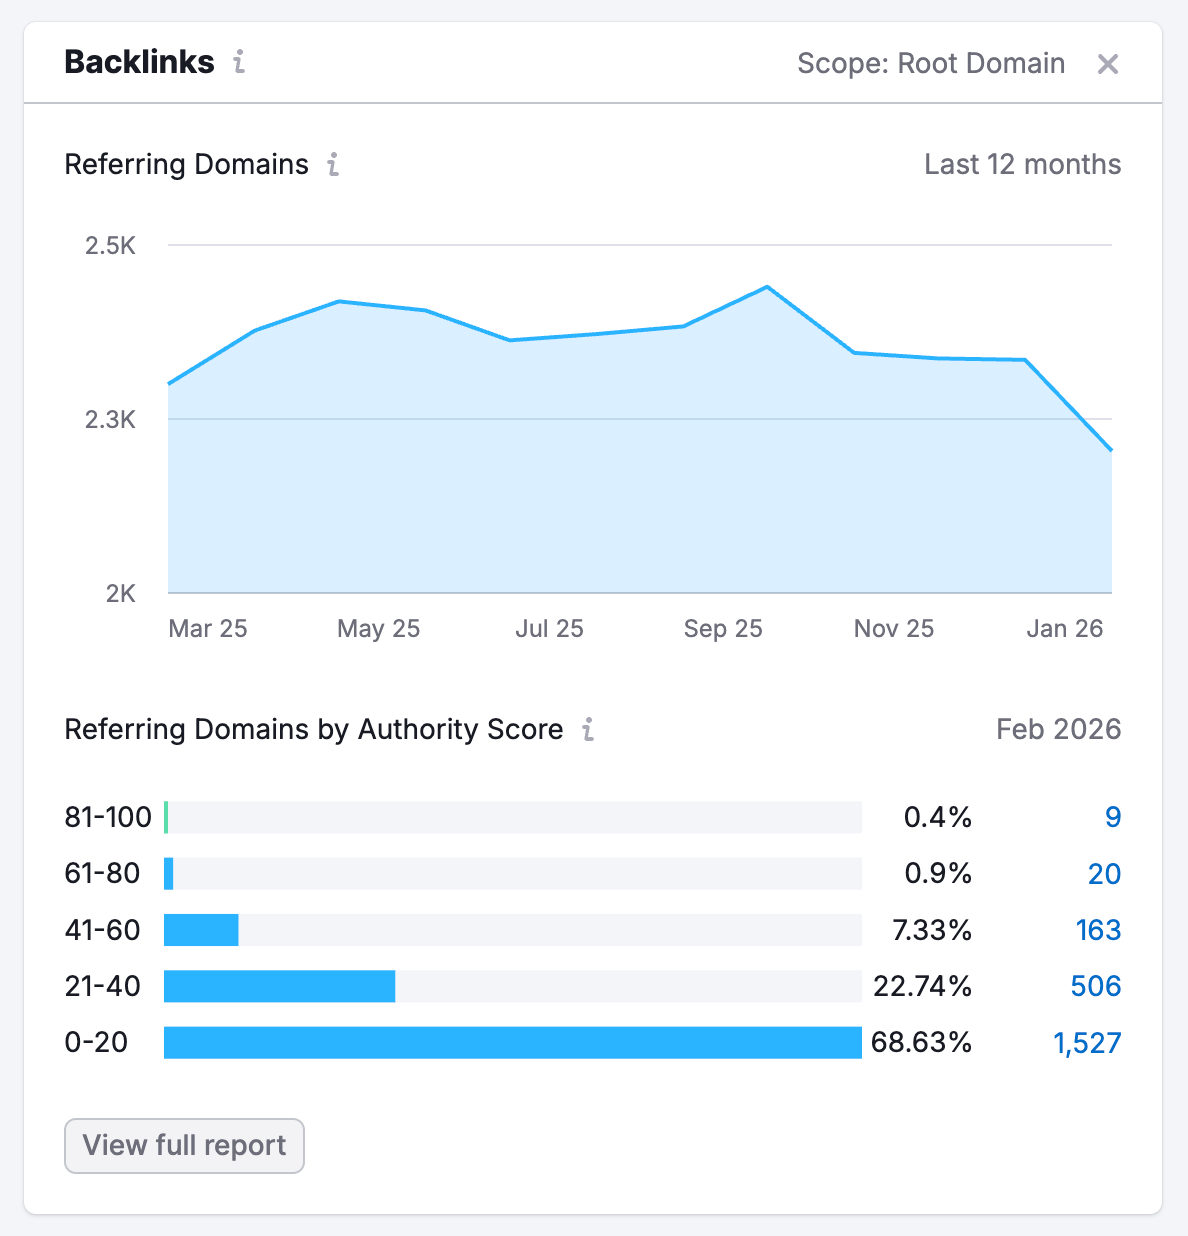Open the 1,527 domains link
This screenshot has height=1236, width=1188.
click(x=1087, y=1042)
